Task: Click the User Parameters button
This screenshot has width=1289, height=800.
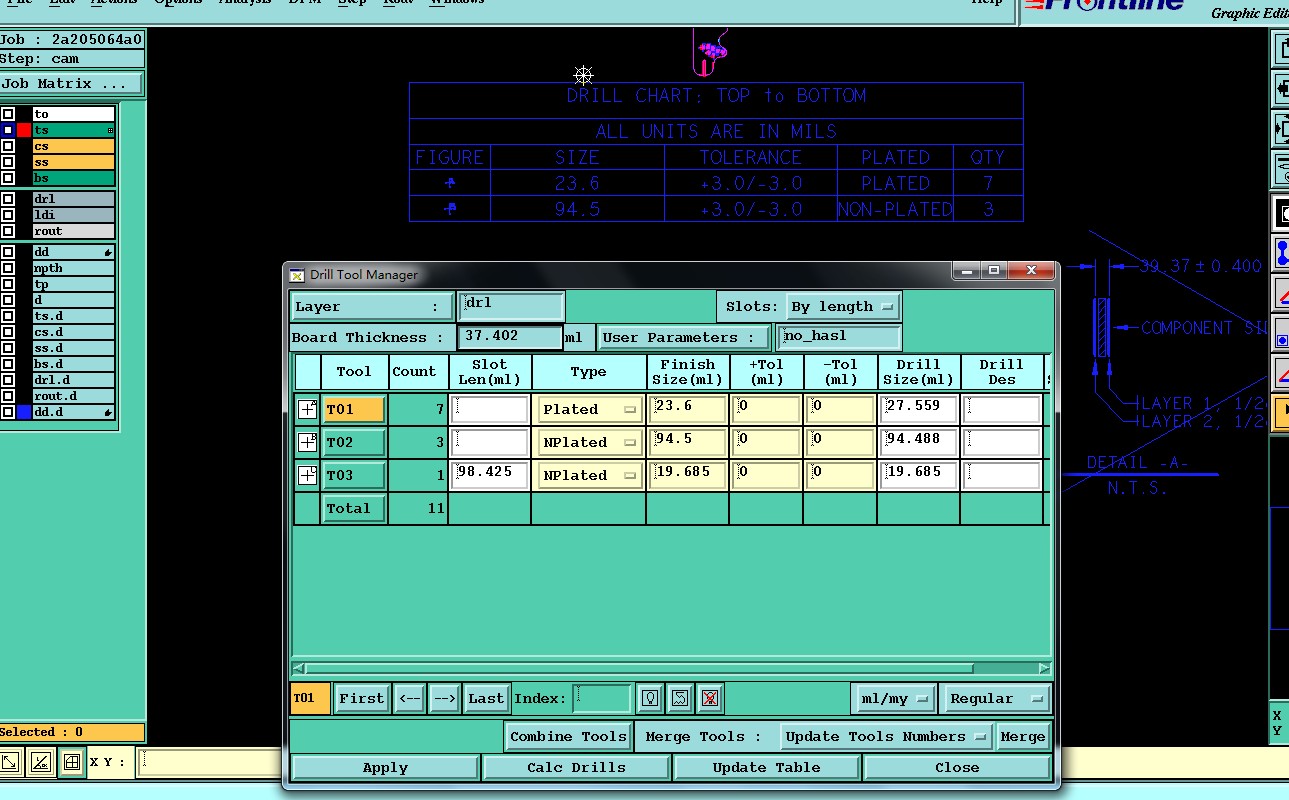Action: tap(685, 337)
